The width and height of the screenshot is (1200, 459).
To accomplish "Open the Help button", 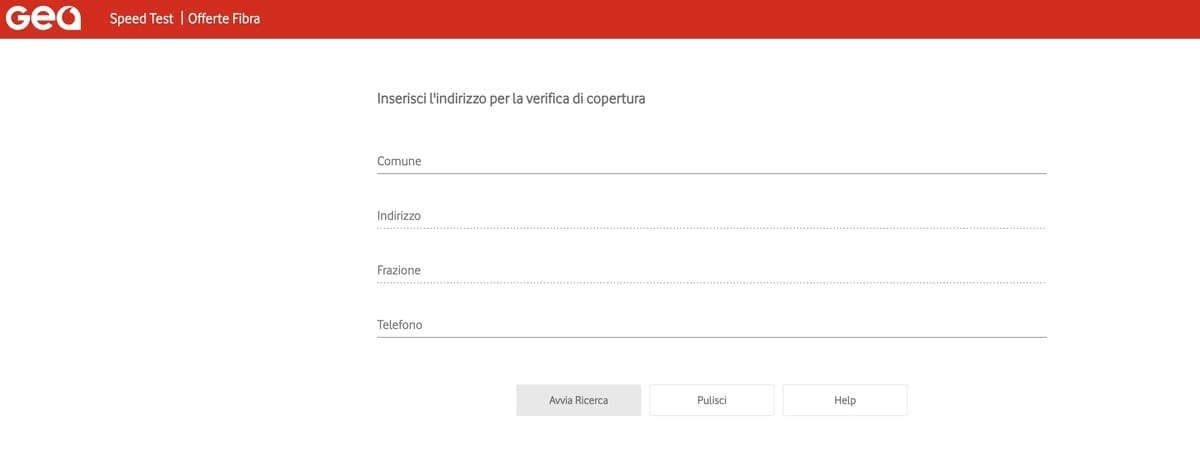I will [845, 400].
